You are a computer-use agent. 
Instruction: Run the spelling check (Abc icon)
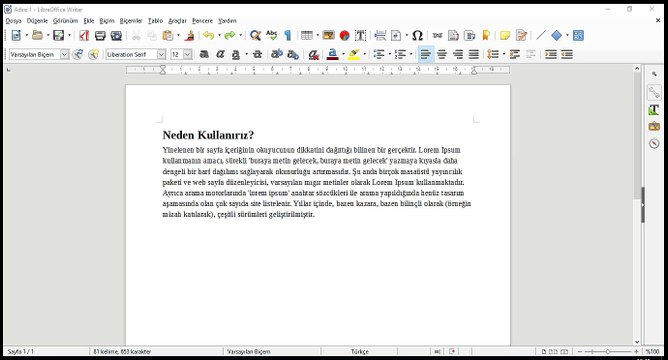(x=271, y=35)
